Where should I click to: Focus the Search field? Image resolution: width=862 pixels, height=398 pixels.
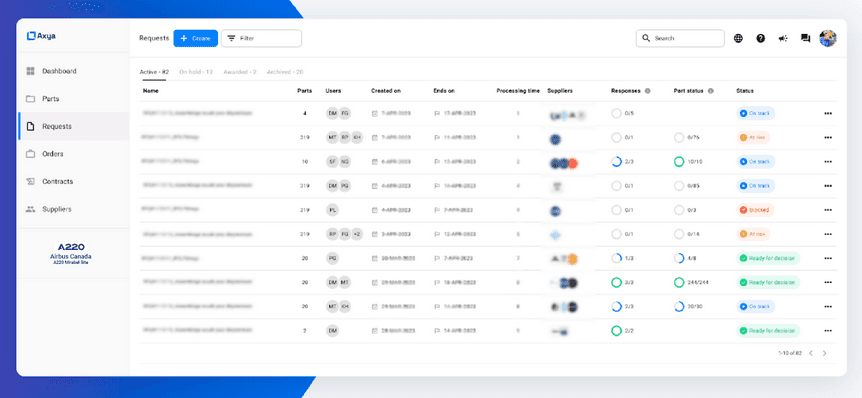681,38
